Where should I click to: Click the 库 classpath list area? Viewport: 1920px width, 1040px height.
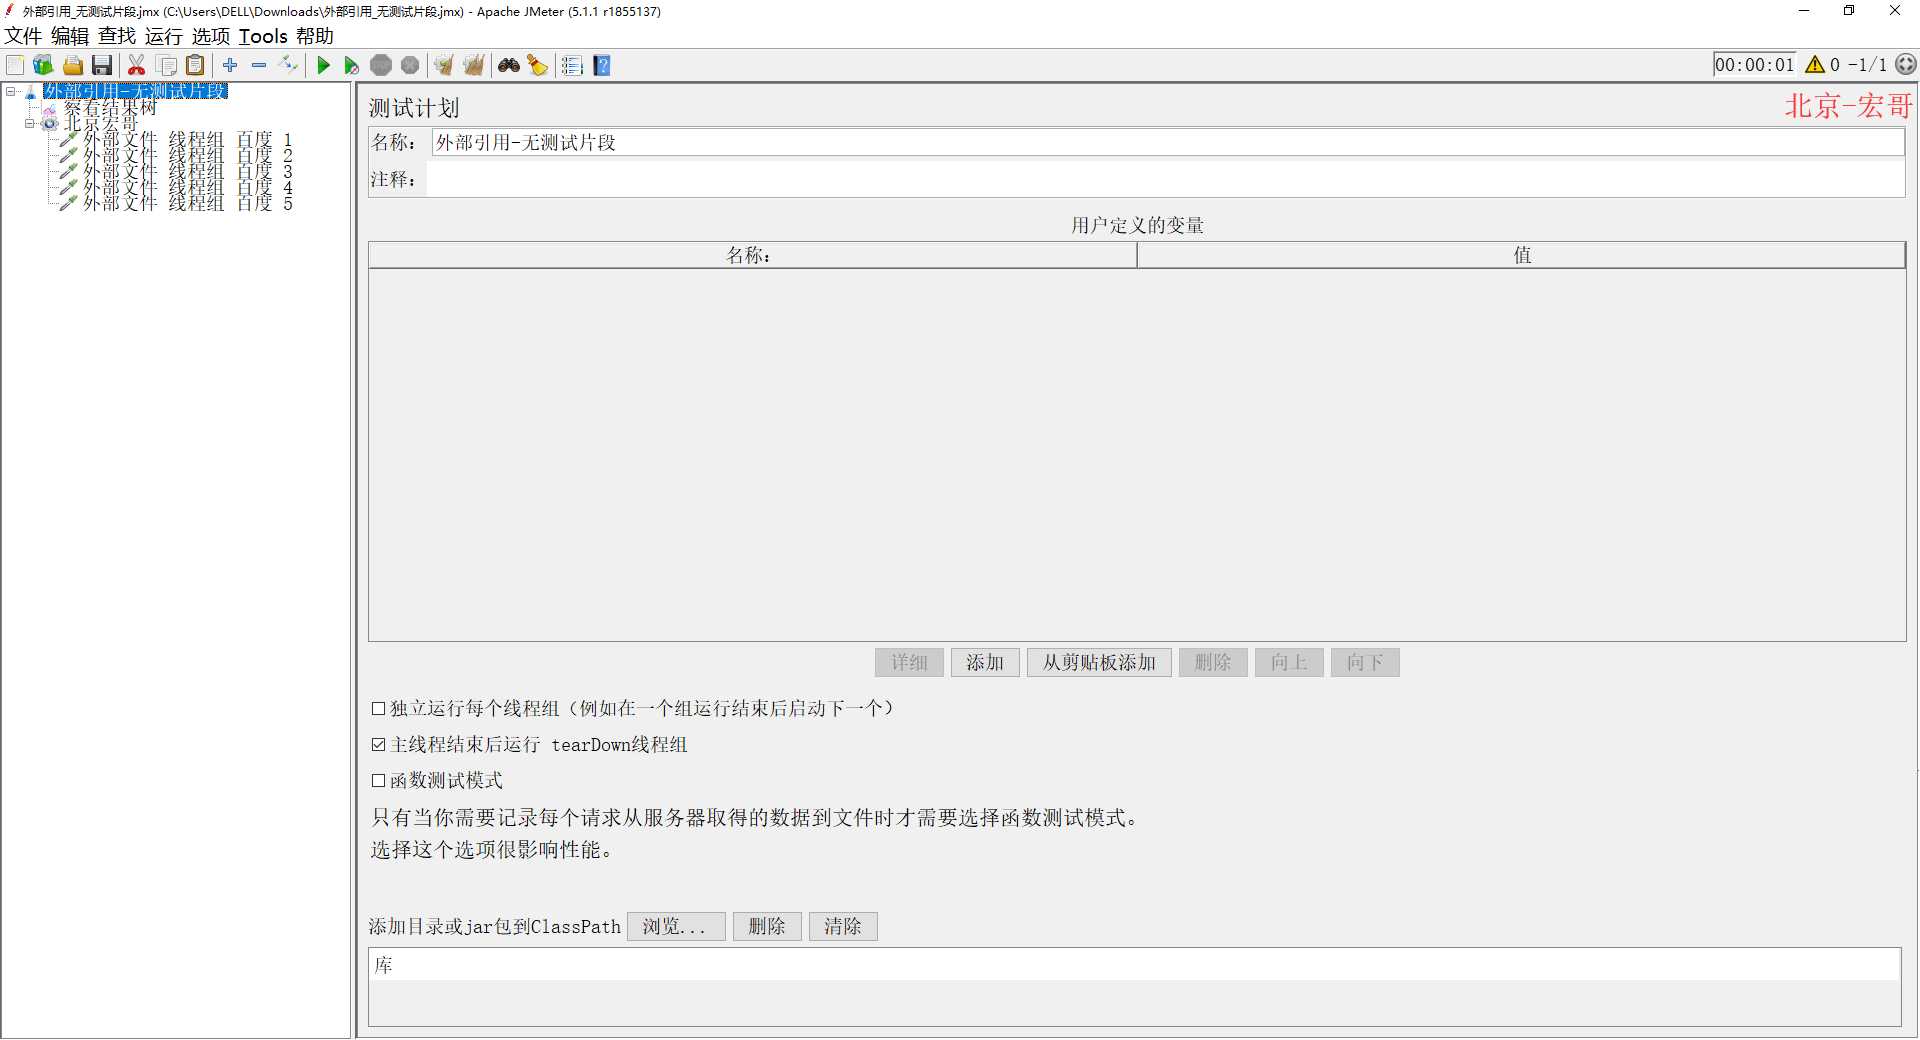pos(1135,986)
